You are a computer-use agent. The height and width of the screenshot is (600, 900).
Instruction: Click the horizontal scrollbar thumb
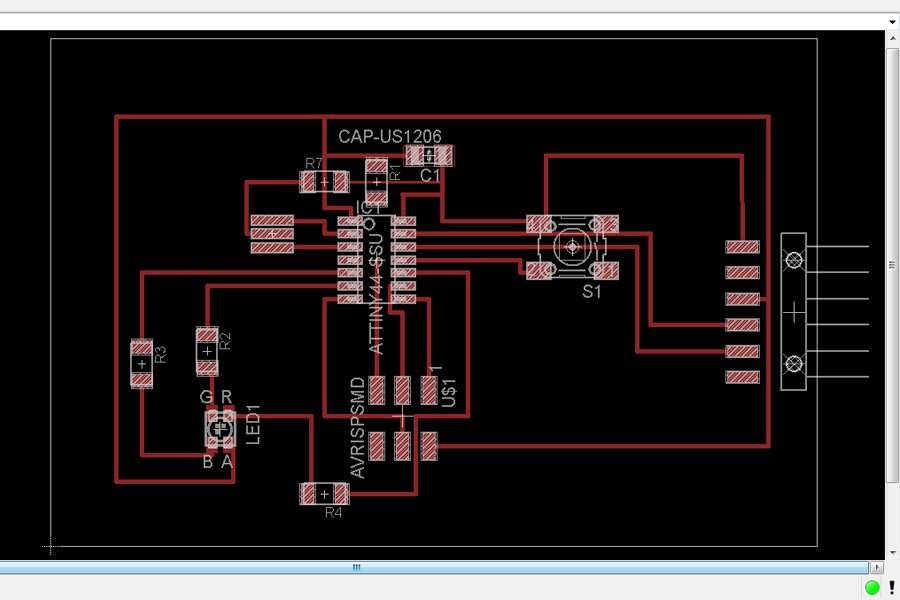433,567
